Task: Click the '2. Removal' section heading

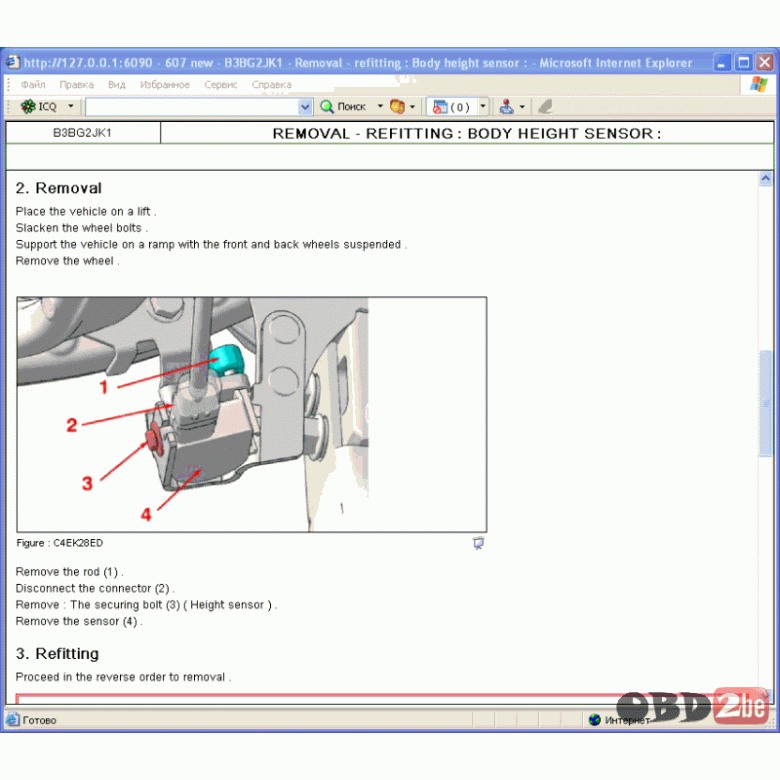Action: point(59,188)
